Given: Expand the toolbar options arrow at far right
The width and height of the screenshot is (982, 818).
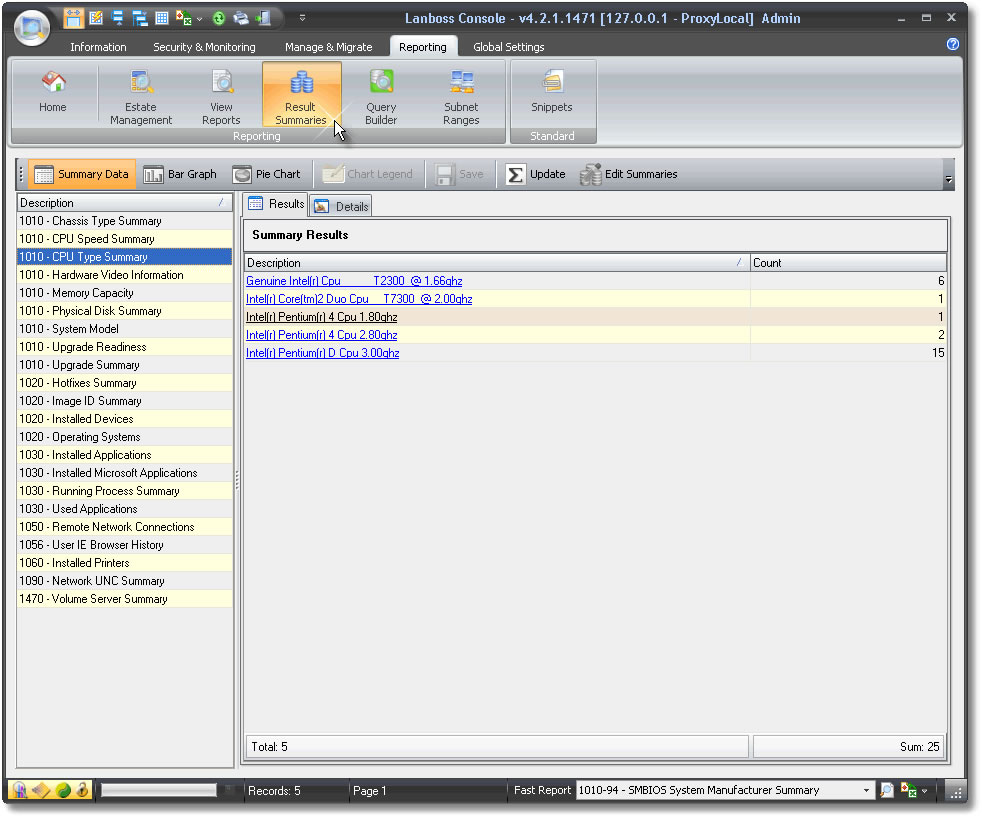Looking at the screenshot, I should coord(948,180).
